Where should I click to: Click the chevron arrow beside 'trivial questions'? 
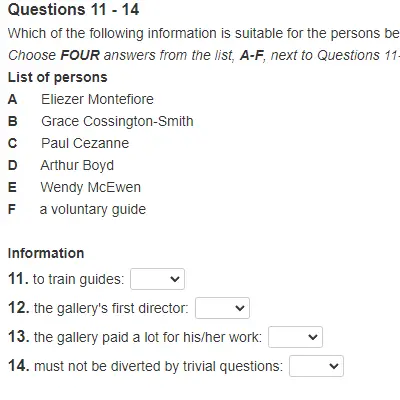click(334, 366)
